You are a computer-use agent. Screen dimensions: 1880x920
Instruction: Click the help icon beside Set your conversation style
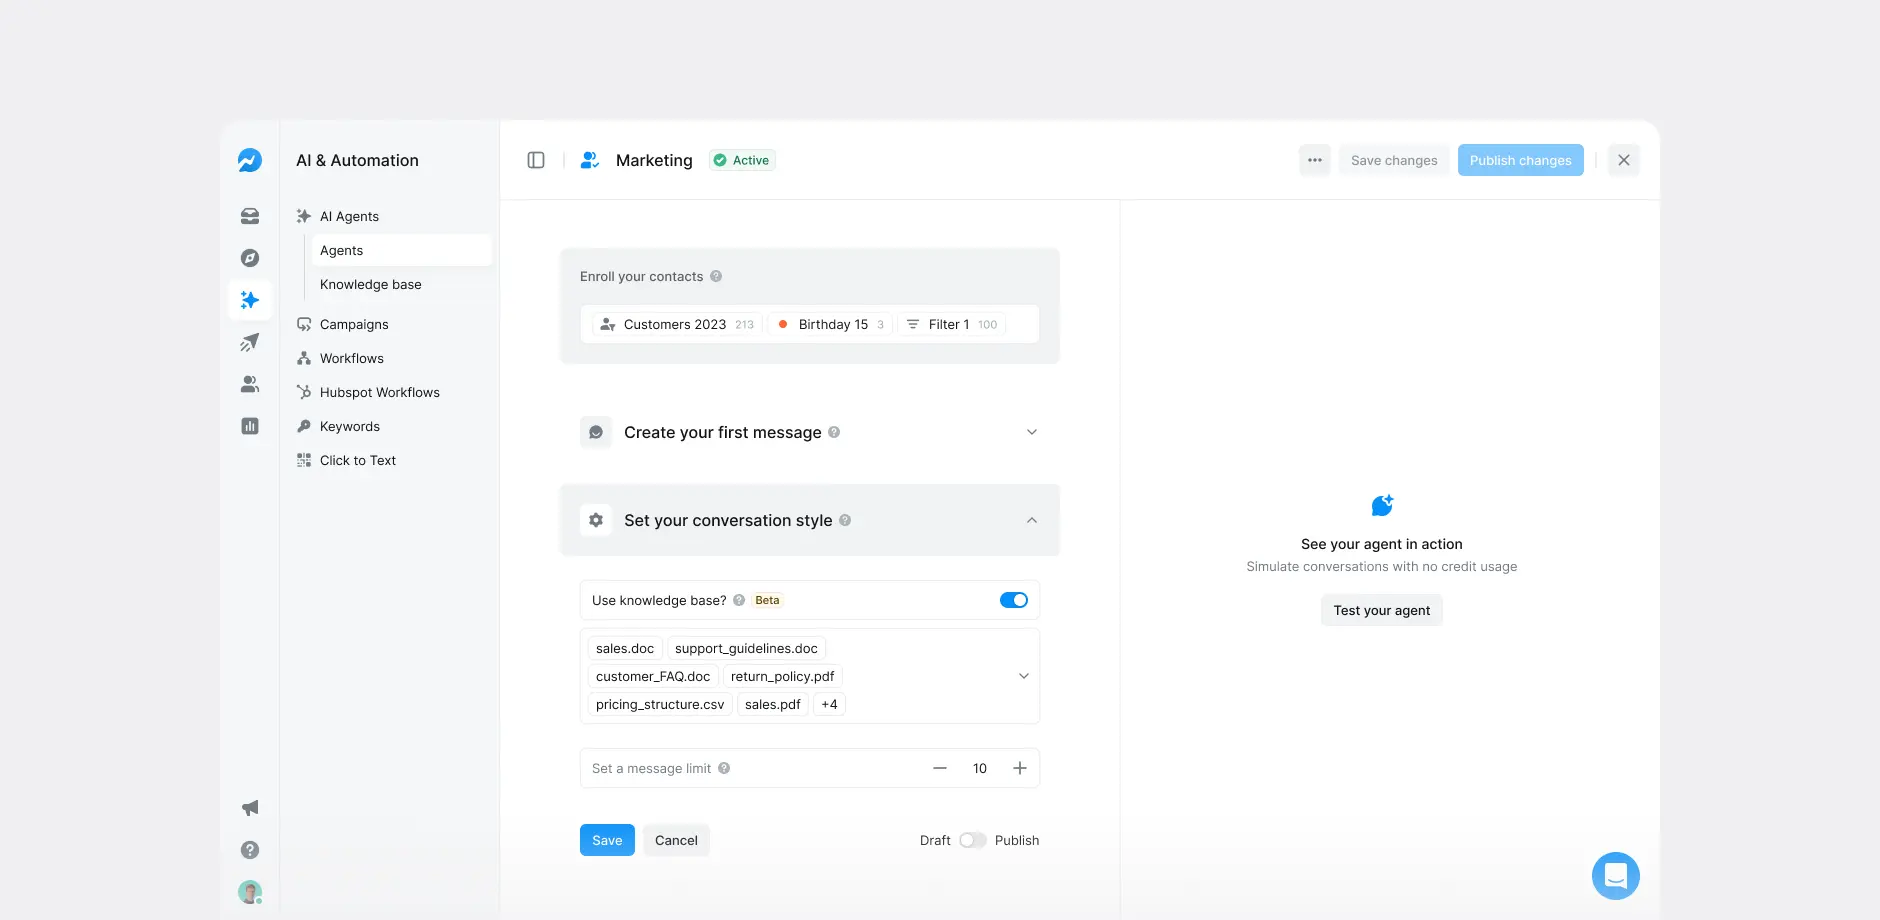(x=845, y=520)
